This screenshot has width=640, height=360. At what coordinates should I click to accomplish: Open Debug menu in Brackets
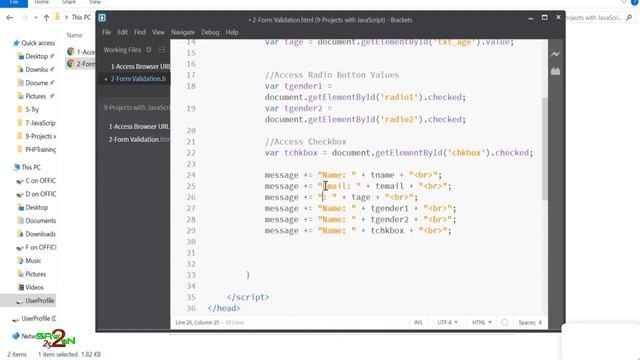[x=210, y=32]
